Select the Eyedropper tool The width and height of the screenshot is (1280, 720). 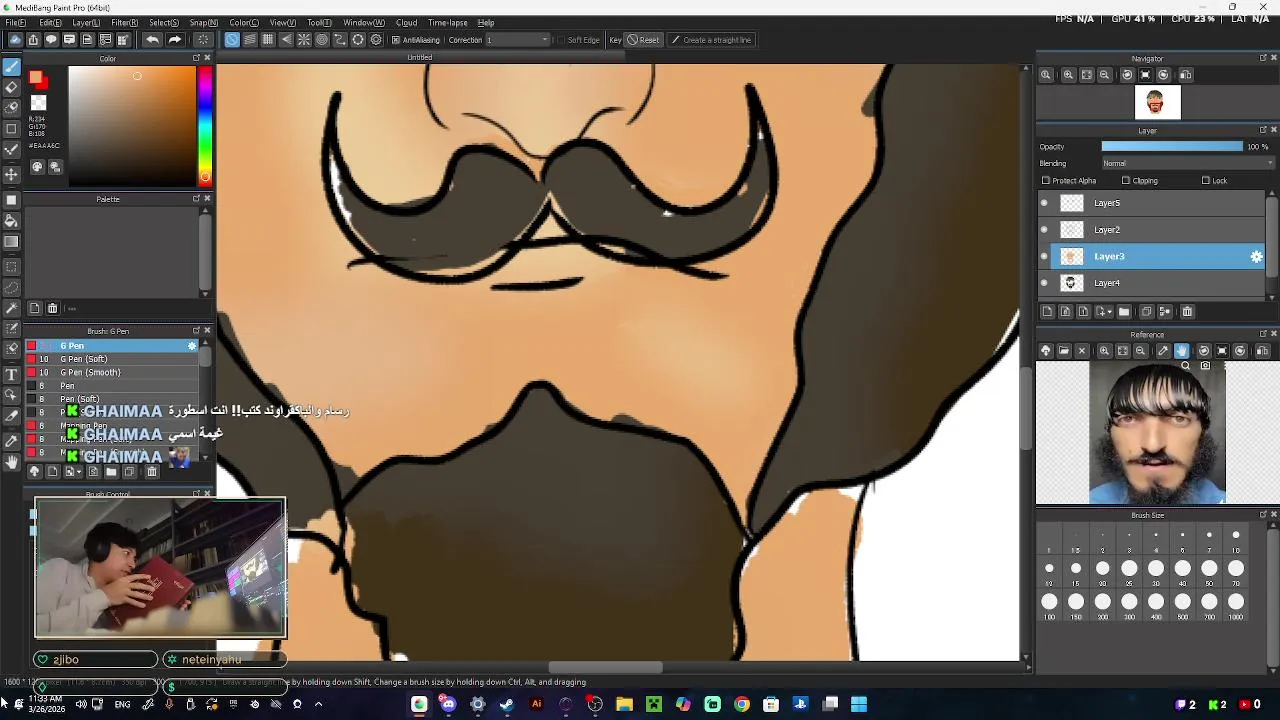click(x=12, y=440)
